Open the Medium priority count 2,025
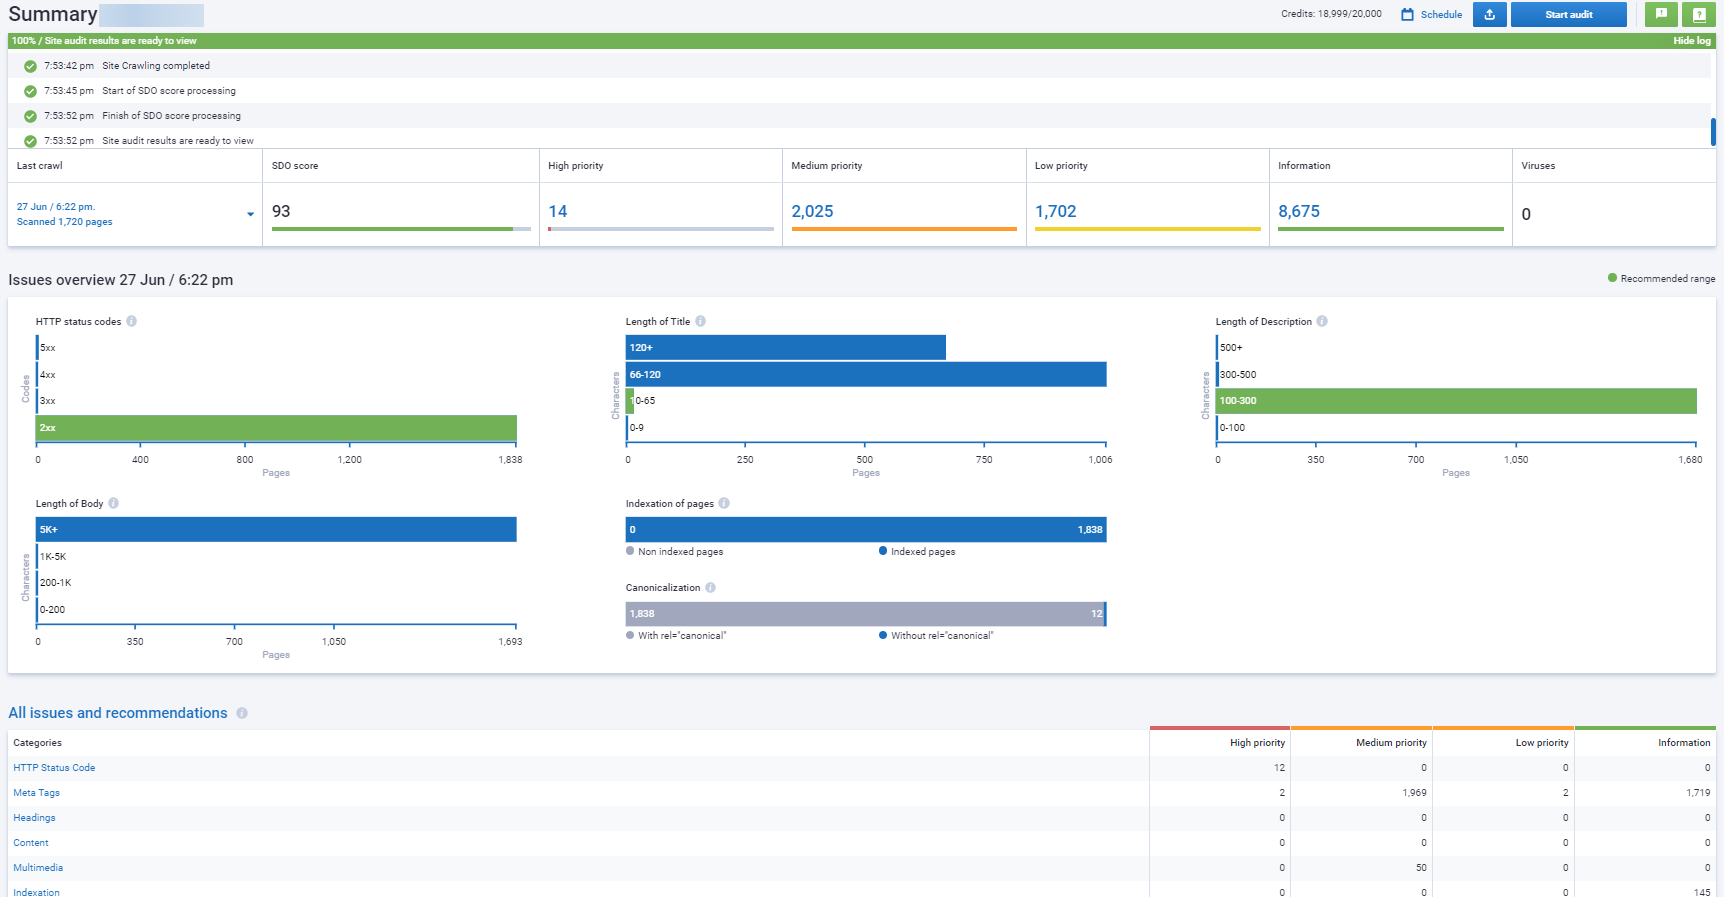Viewport: 1724px width, 897px height. click(812, 211)
